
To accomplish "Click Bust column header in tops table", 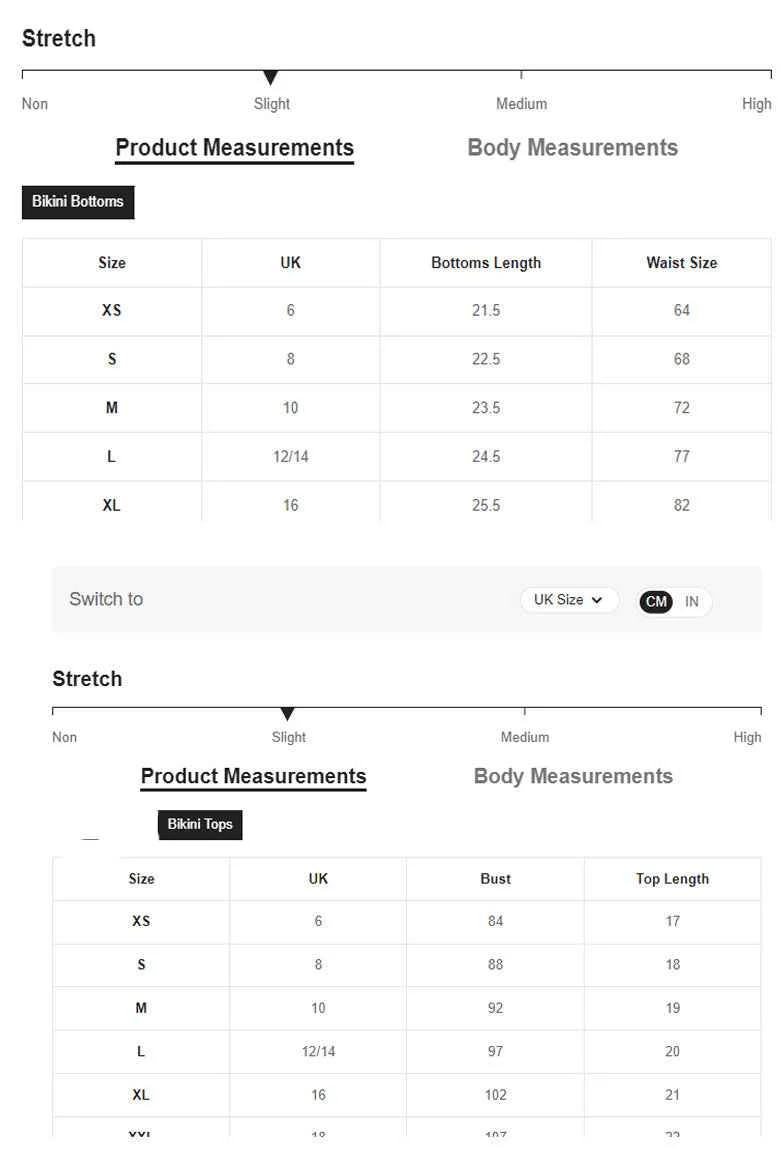I will pyautogui.click(x=496, y=879).
